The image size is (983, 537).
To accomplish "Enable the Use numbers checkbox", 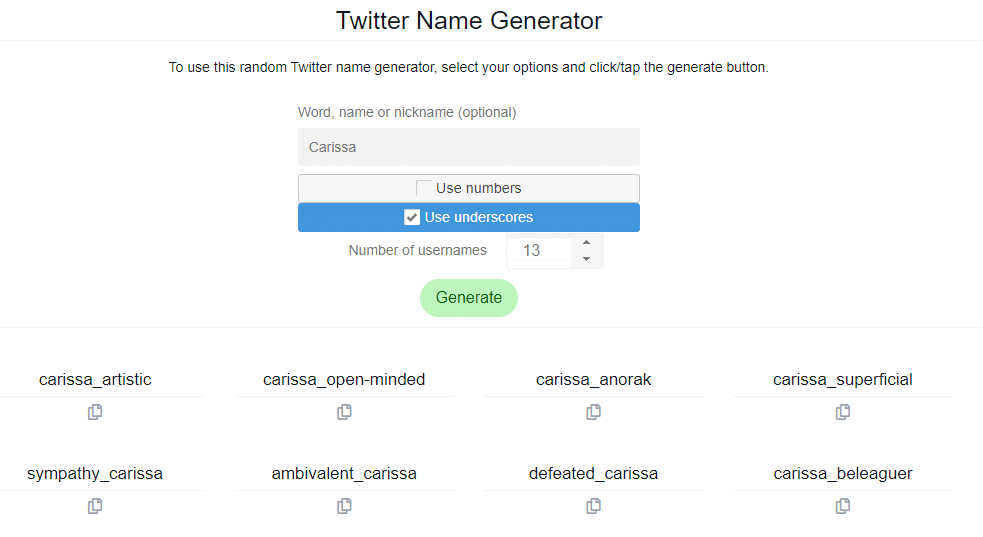I will 424,188.
